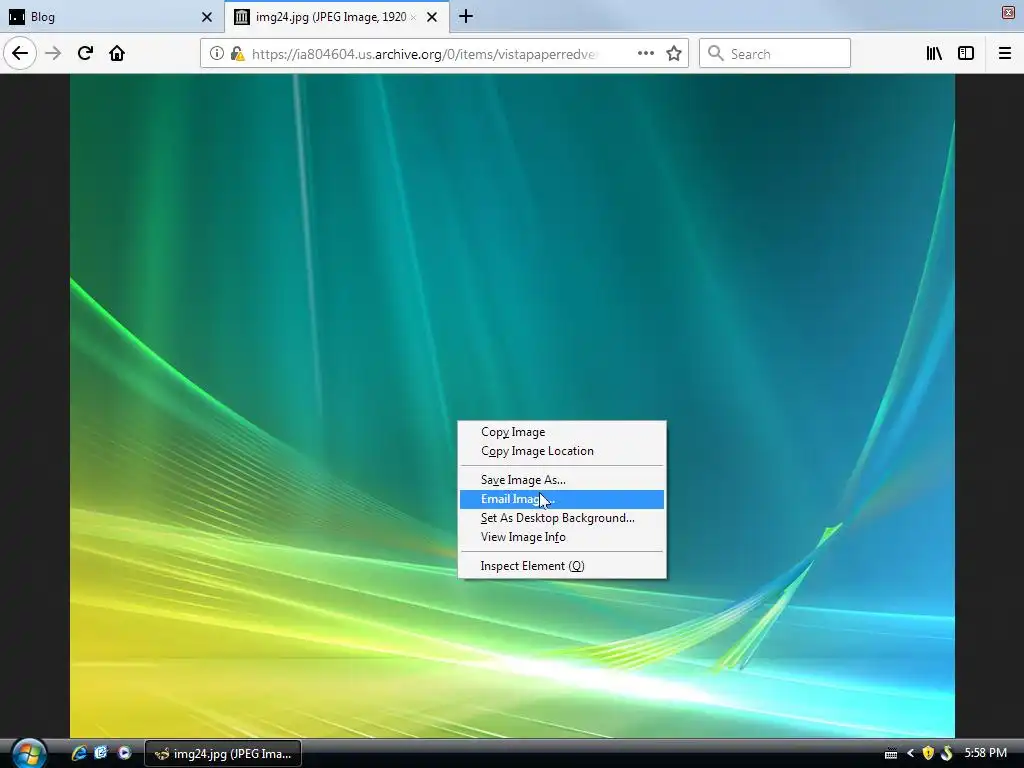Click the 5:58 PM clock
The image size is (1024, 768).
coord(985,753)
